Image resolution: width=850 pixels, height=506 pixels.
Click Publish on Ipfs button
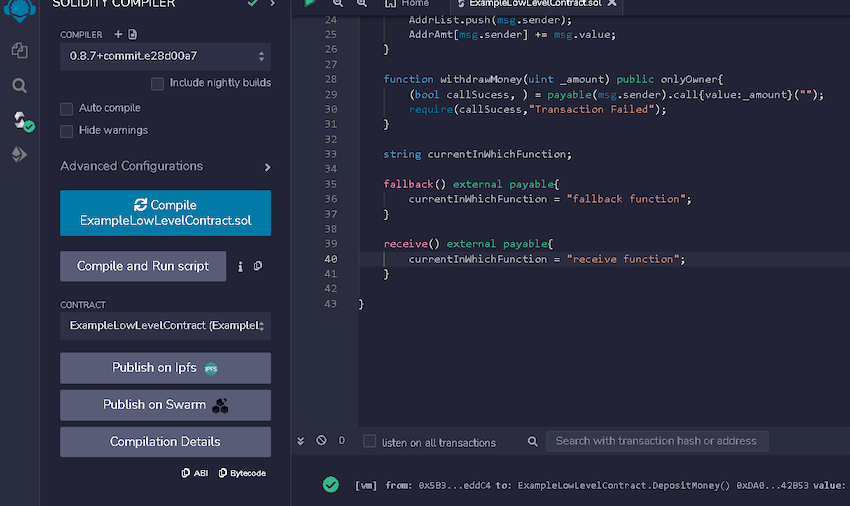click(x=165, y=368)
